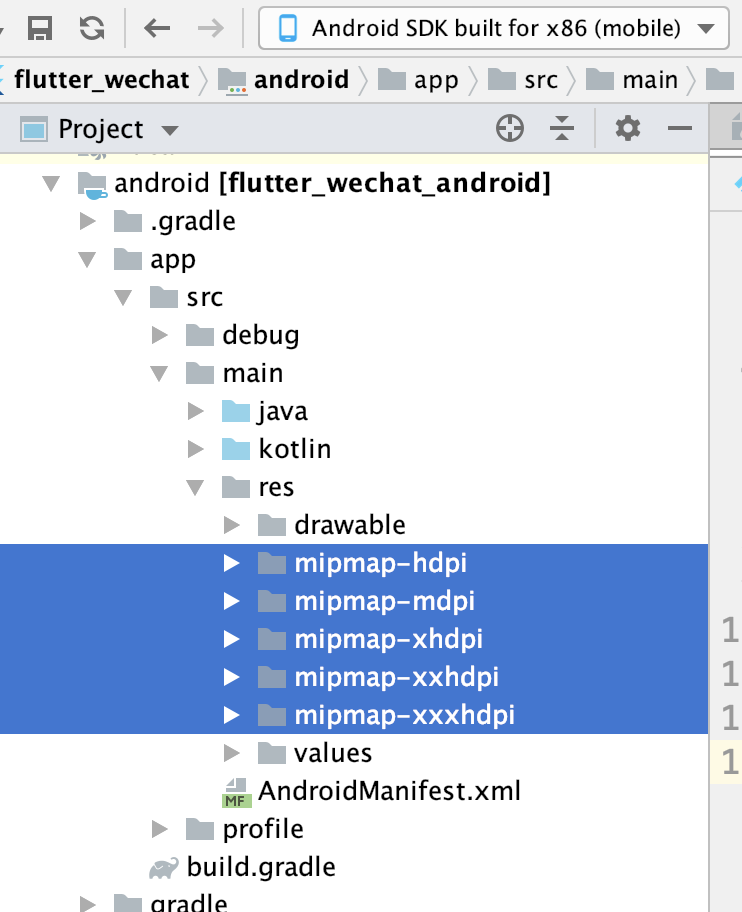Viewport: 742px width, 912px height.
Task: Click the Save All icon
Action: (42, 27)
